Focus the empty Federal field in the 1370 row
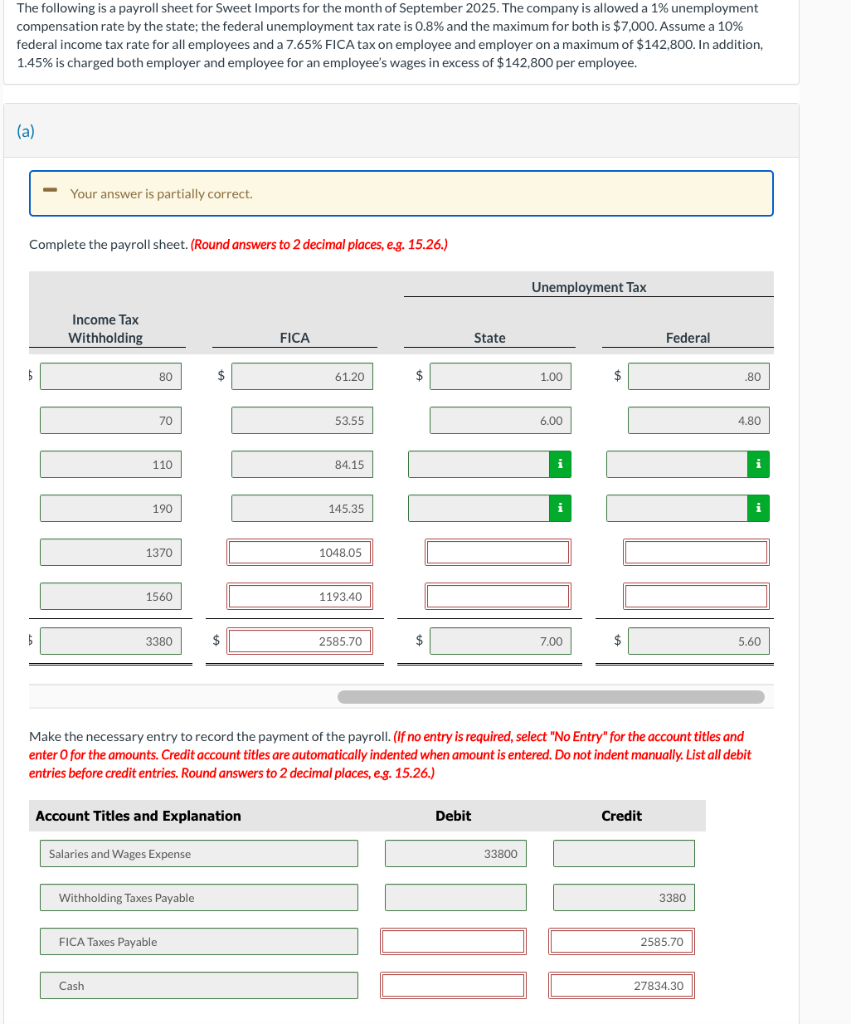The image size is (851, 1024). [x=696, y=552]
